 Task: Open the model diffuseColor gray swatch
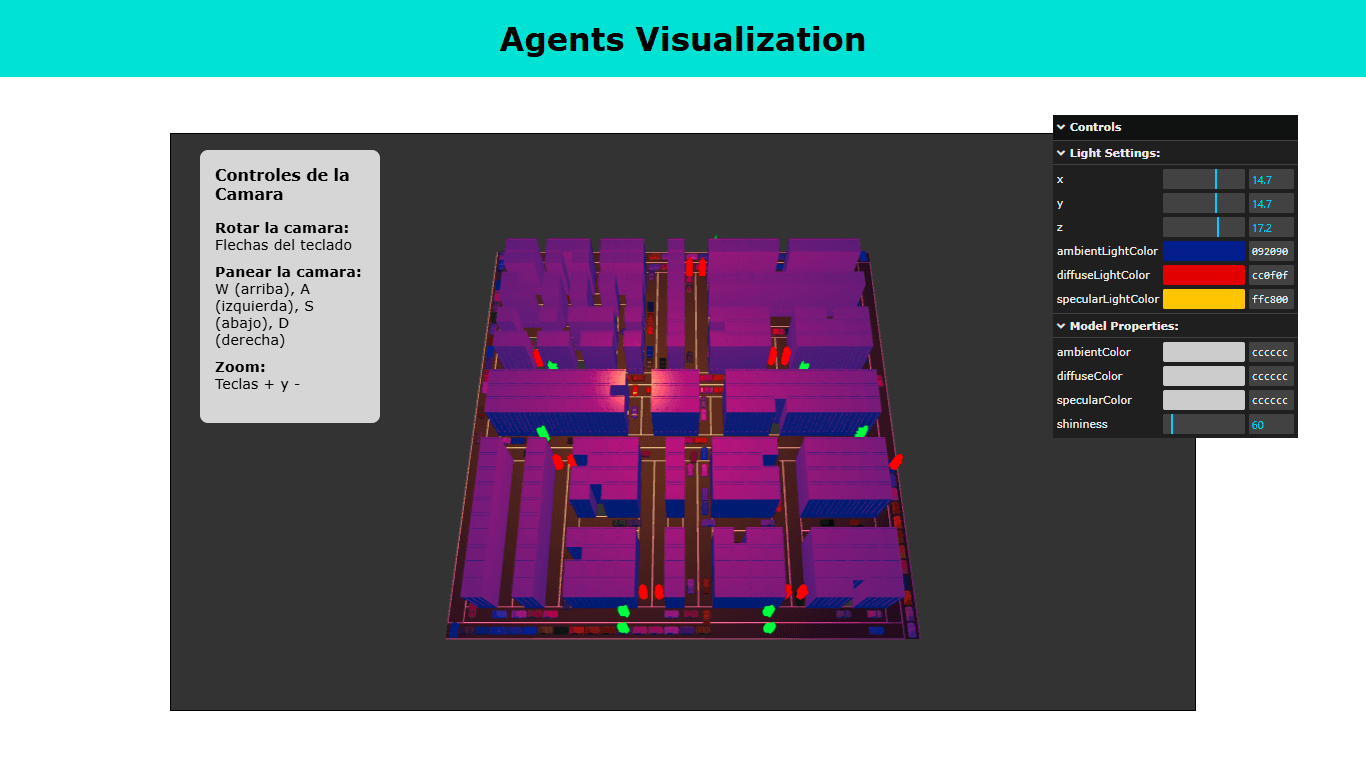click(x=1203, y=376)
